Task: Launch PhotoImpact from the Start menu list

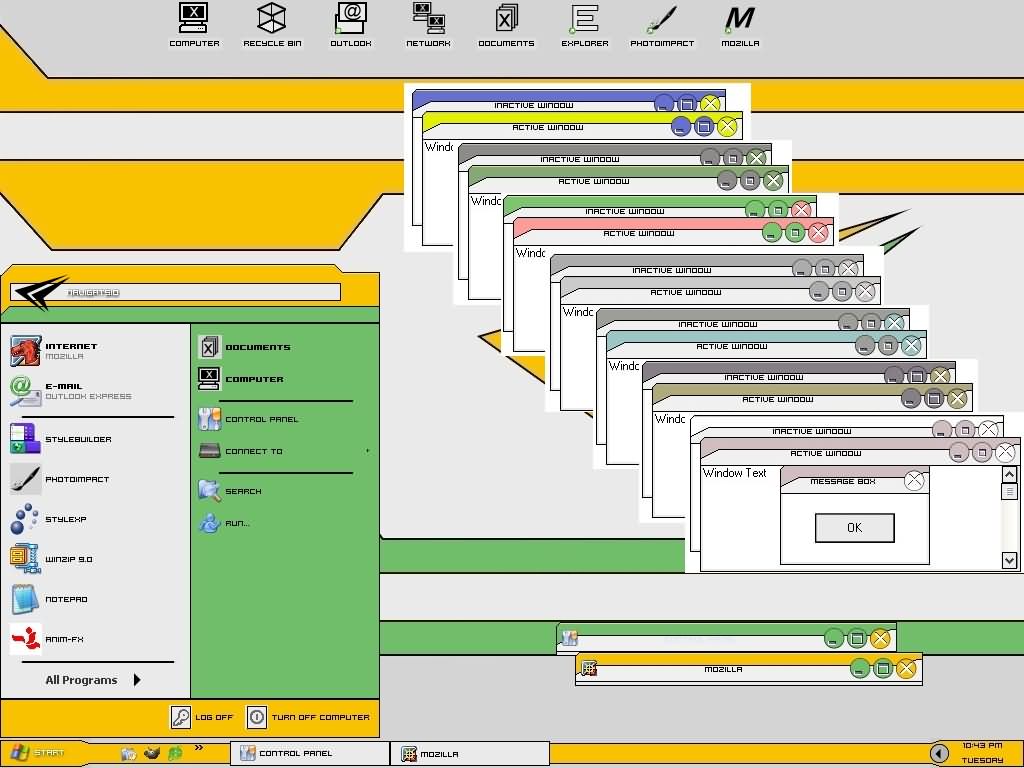Action: 59,479
